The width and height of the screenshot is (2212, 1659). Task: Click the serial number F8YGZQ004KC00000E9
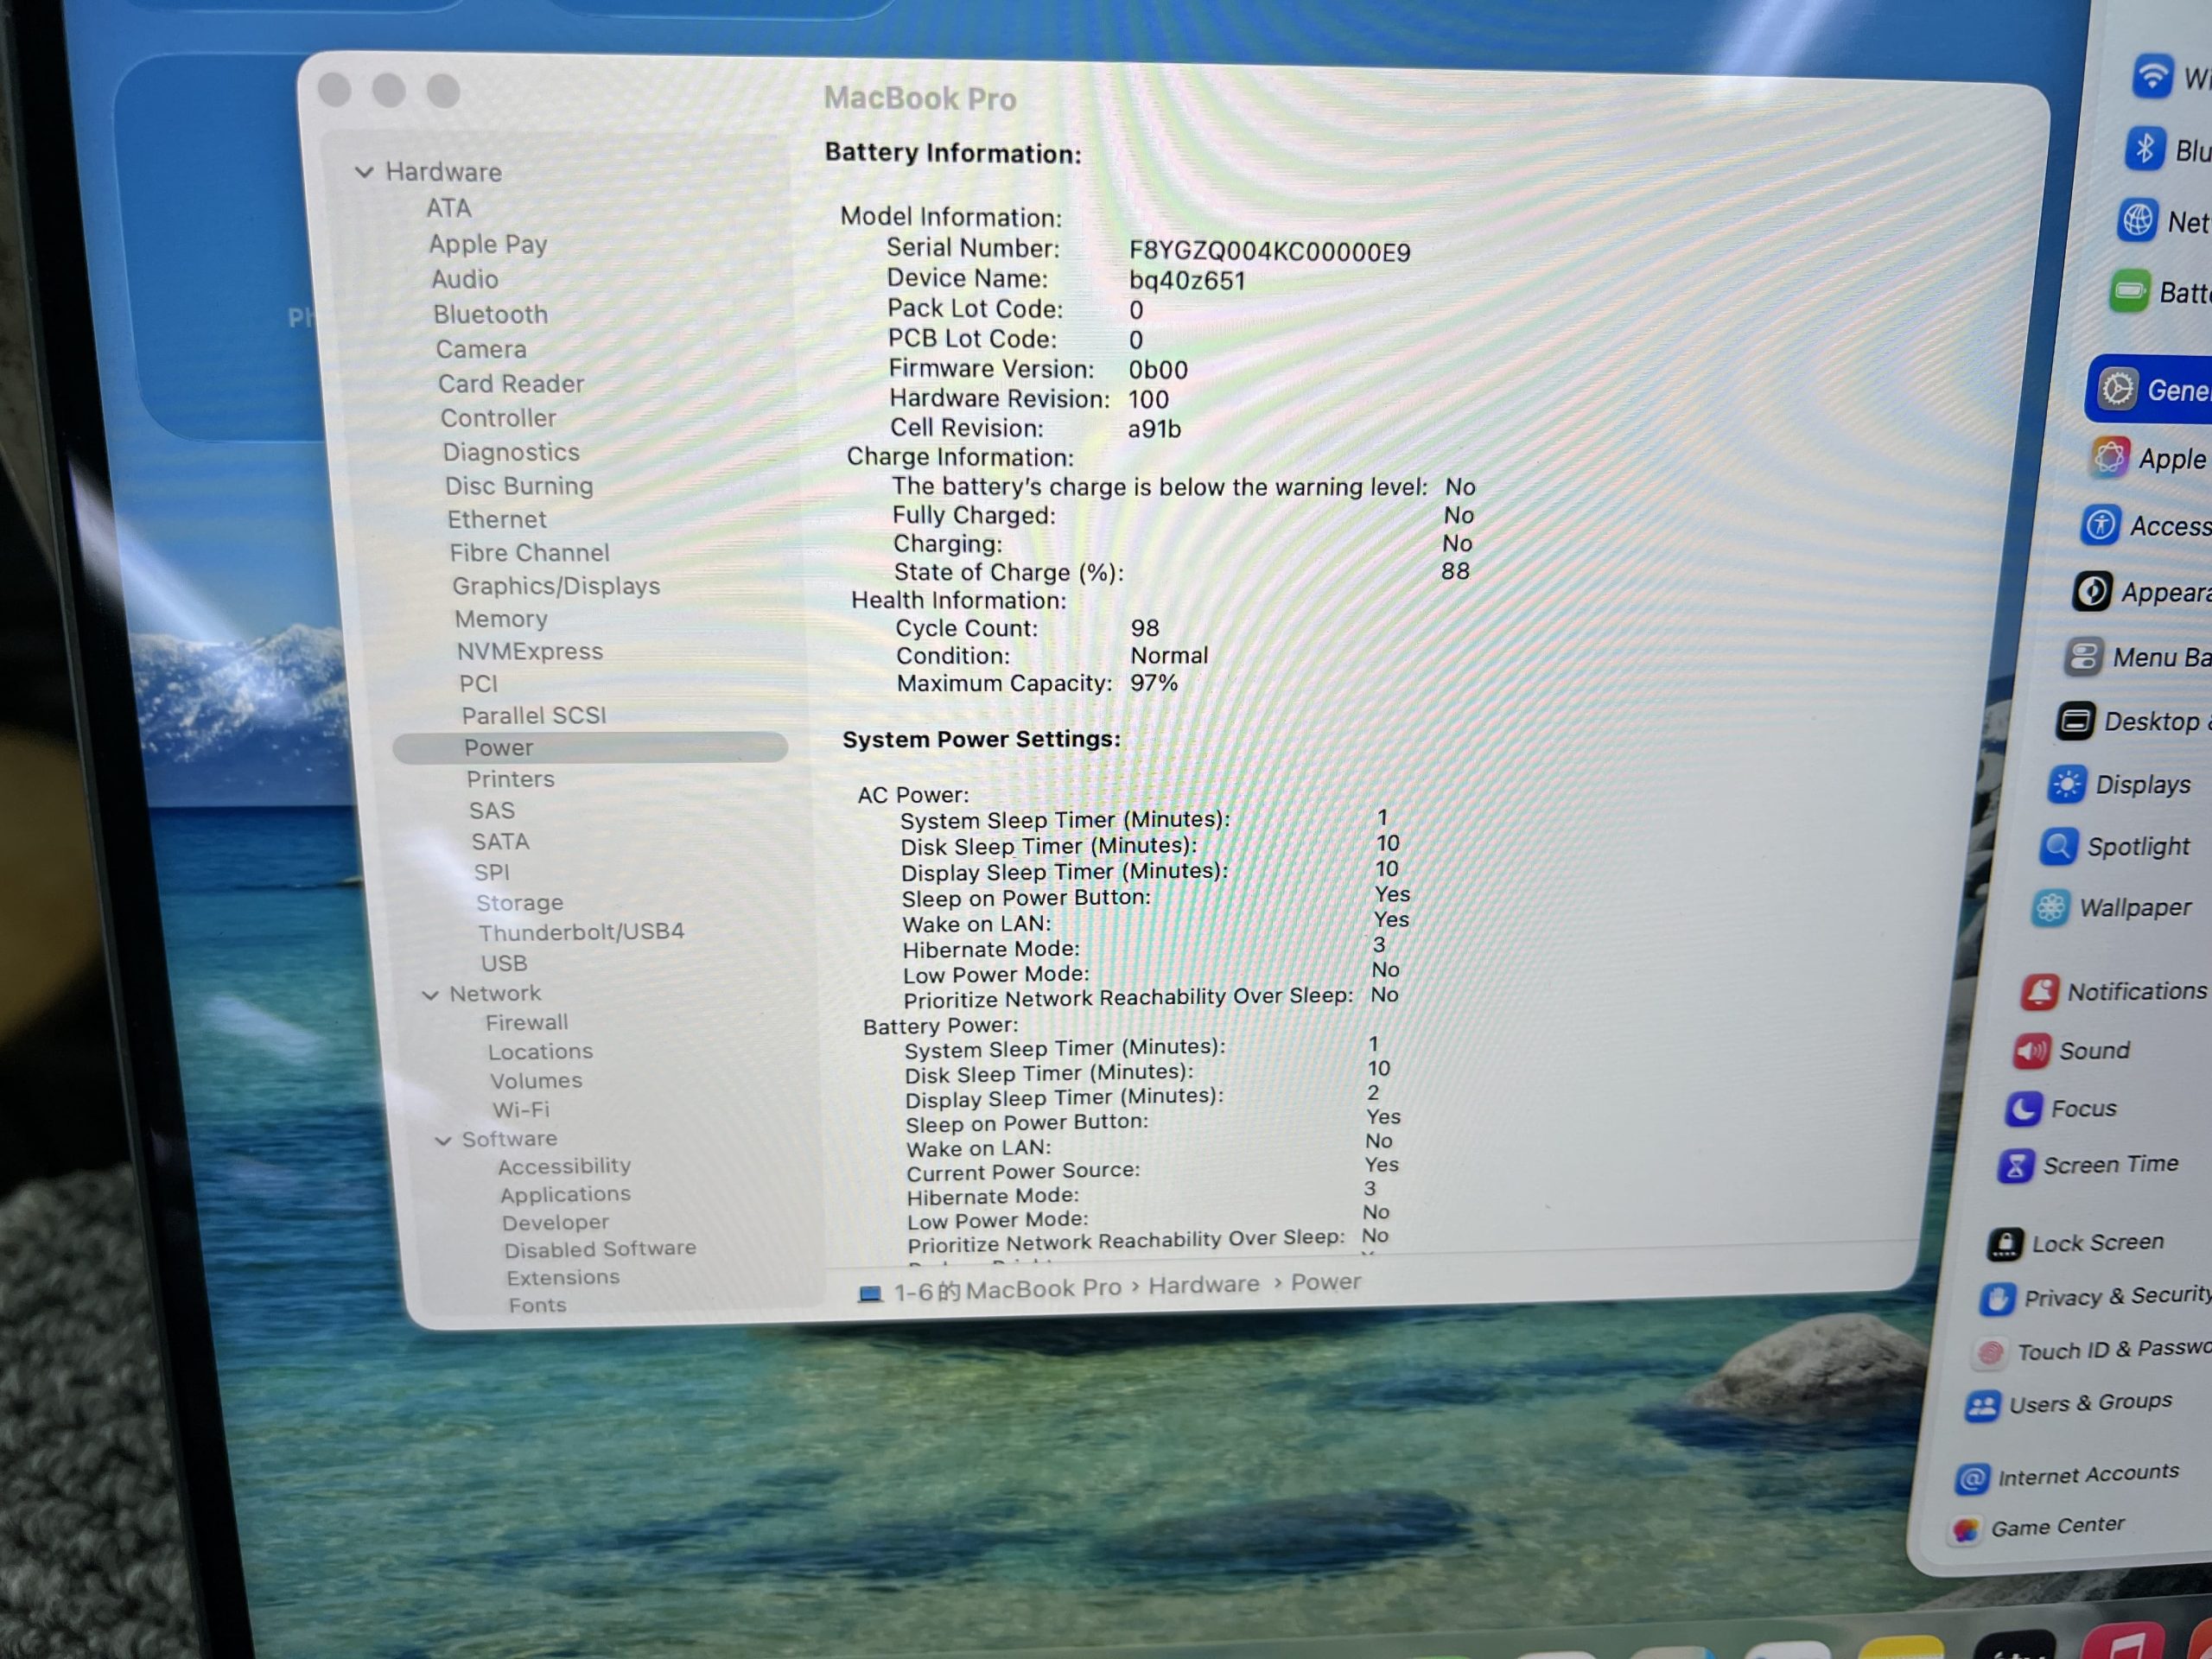click(x=1270, y=251)
